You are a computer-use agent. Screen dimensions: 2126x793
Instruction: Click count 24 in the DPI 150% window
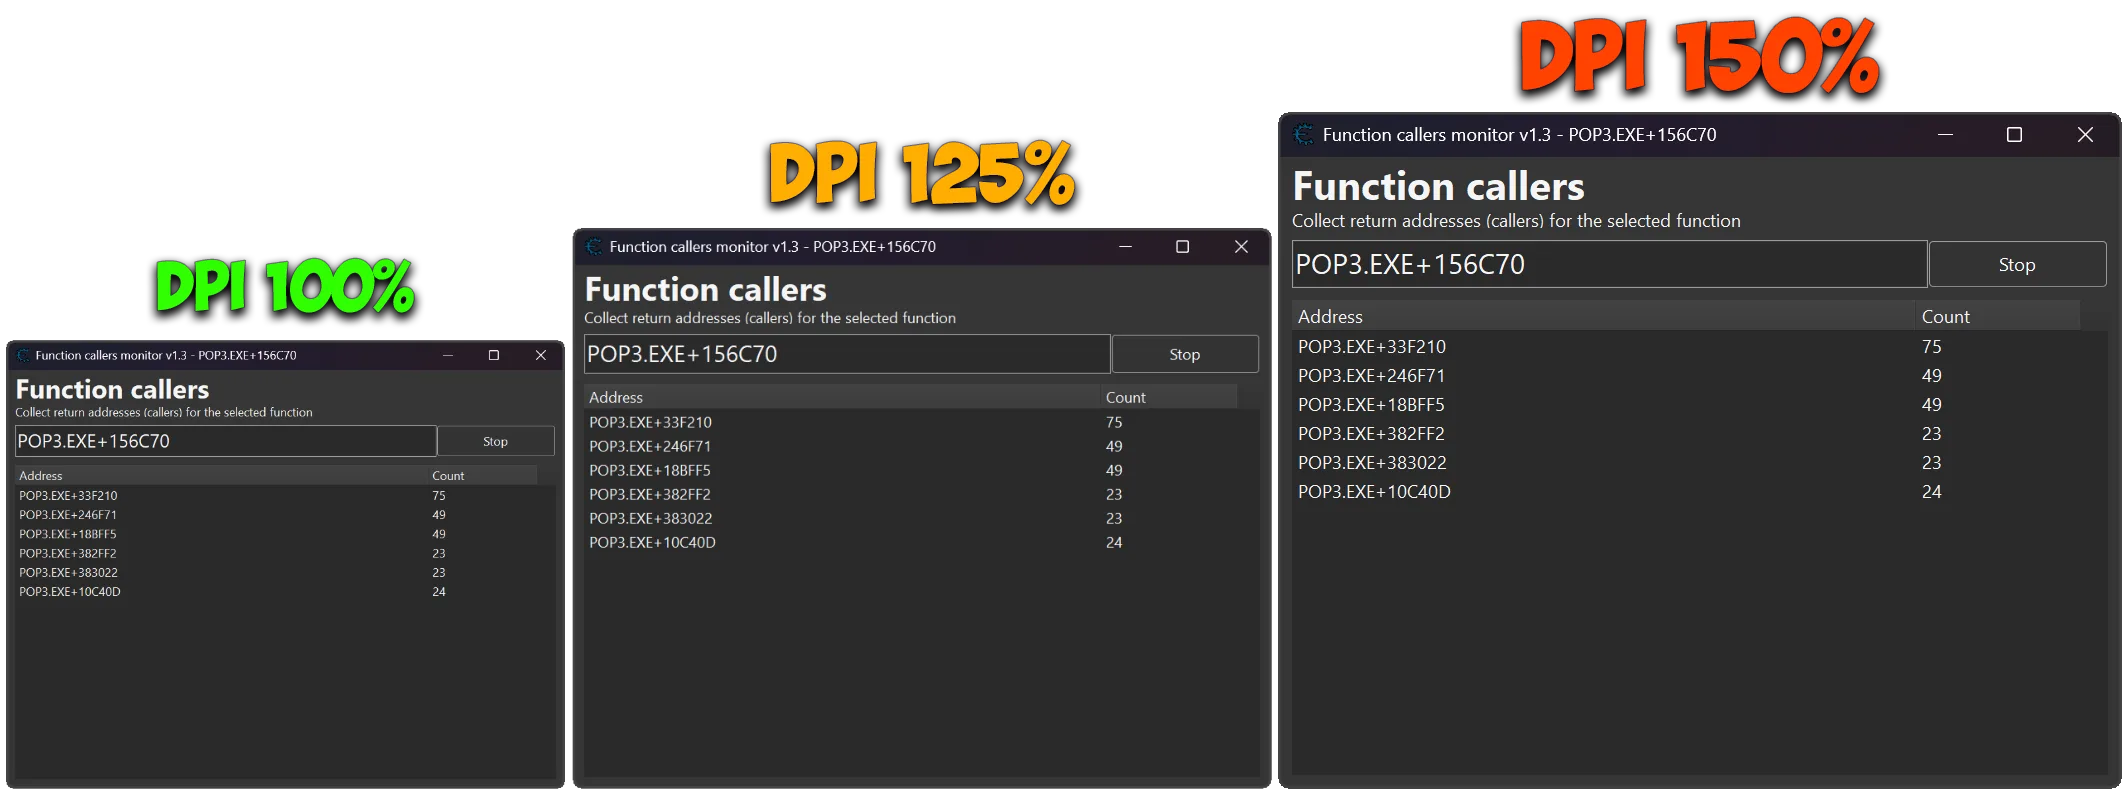tap(1932, 491)
